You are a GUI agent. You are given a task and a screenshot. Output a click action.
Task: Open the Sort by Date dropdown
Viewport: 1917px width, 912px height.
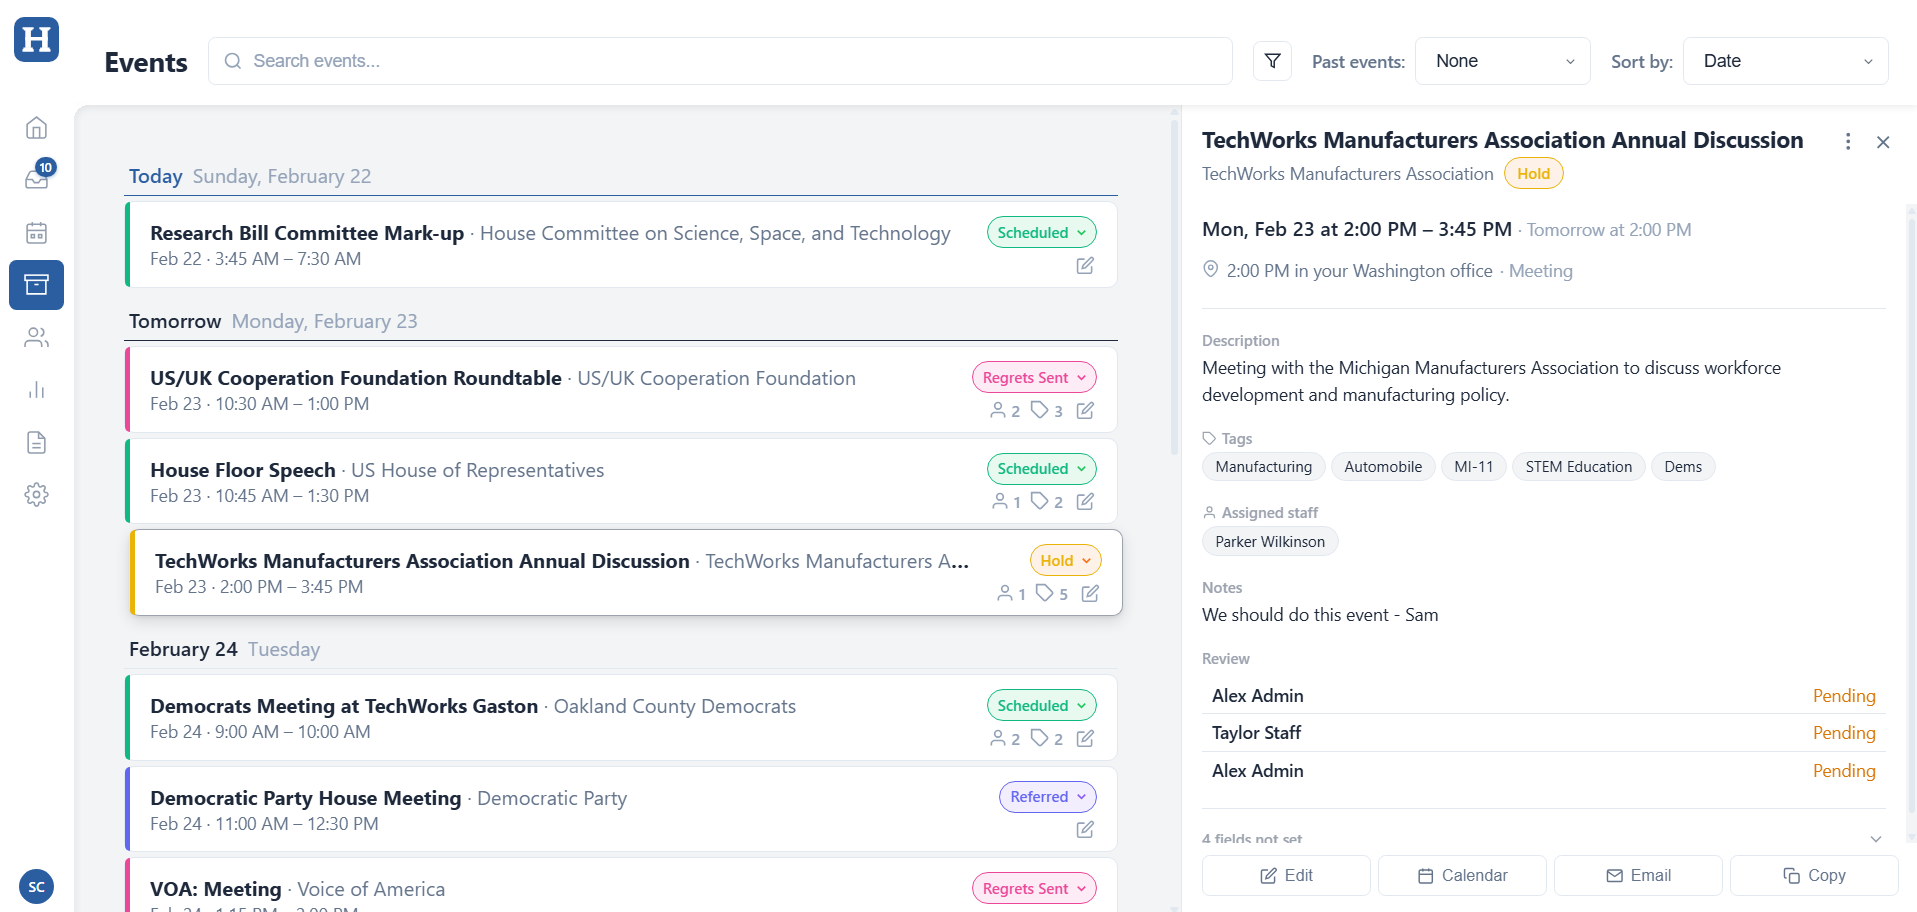[x=1784, y=61]
